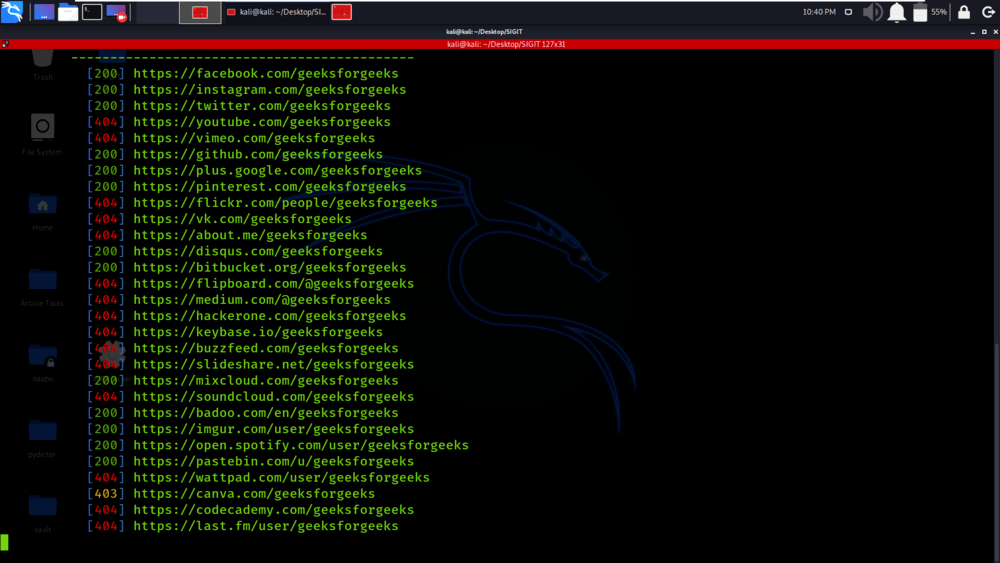Screen dimensions: 1000x563
Task: Open the File System desktop icon
Action: (42, 135)
